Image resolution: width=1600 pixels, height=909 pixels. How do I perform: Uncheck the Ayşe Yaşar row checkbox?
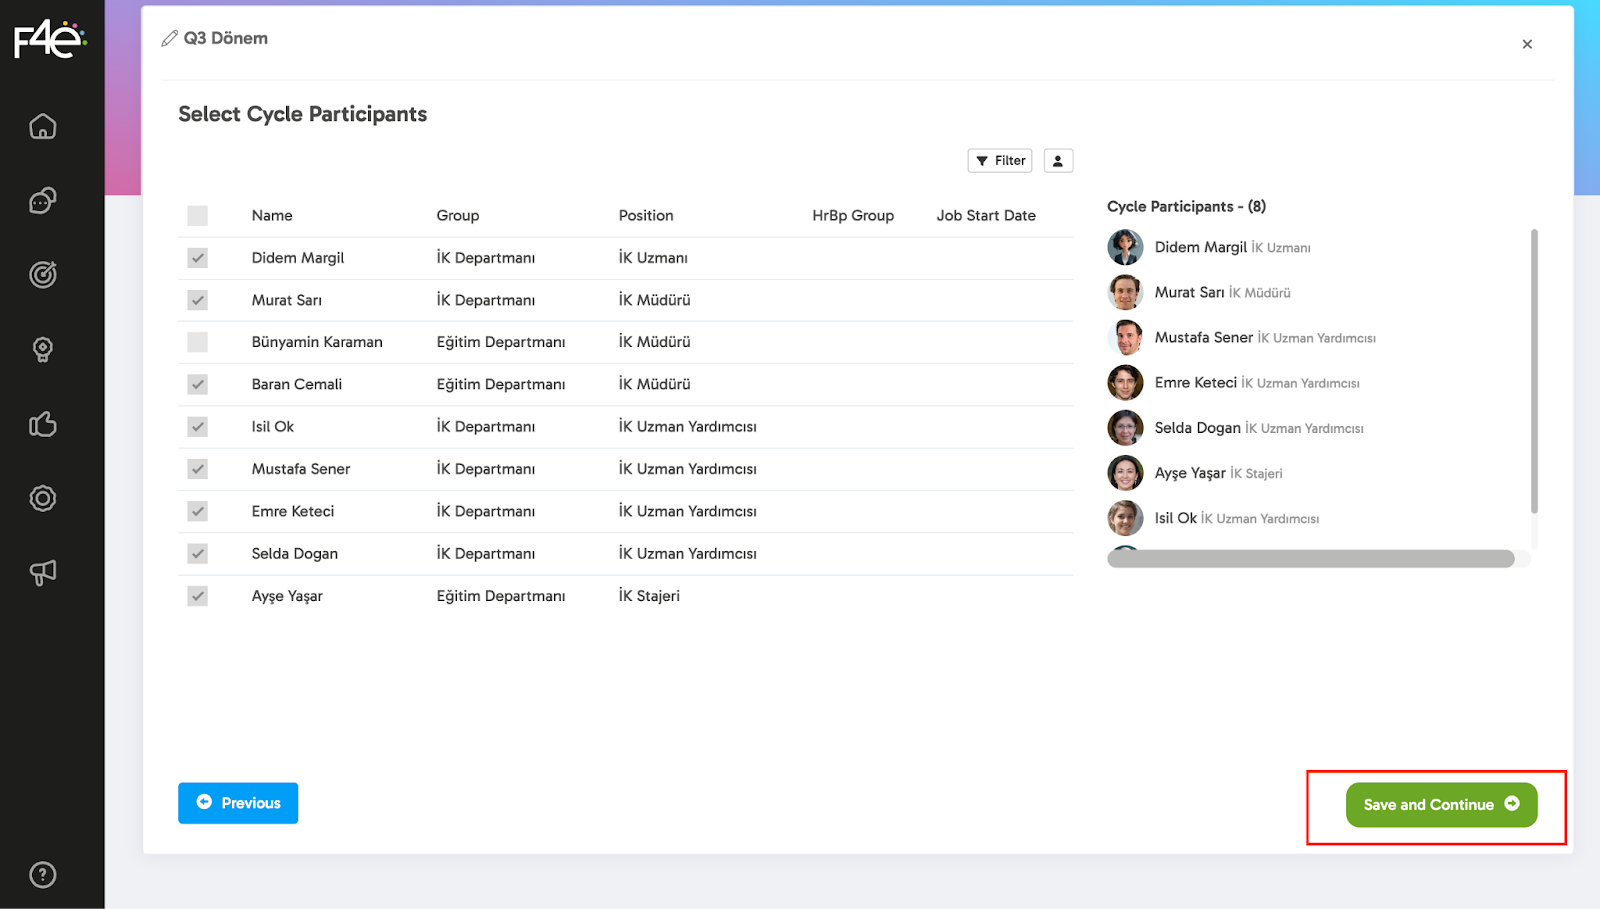(198, 596)
